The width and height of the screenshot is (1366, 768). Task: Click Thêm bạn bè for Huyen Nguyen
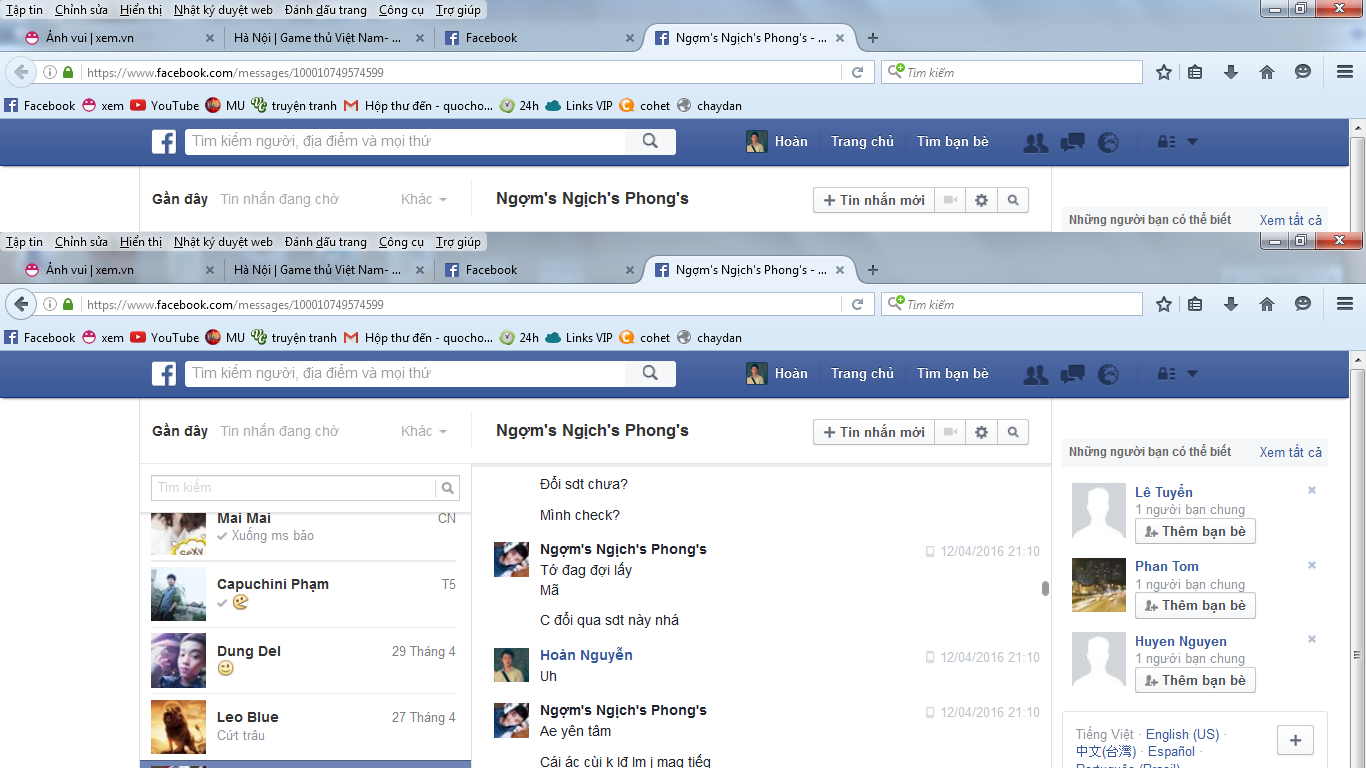coord(1195,680)
